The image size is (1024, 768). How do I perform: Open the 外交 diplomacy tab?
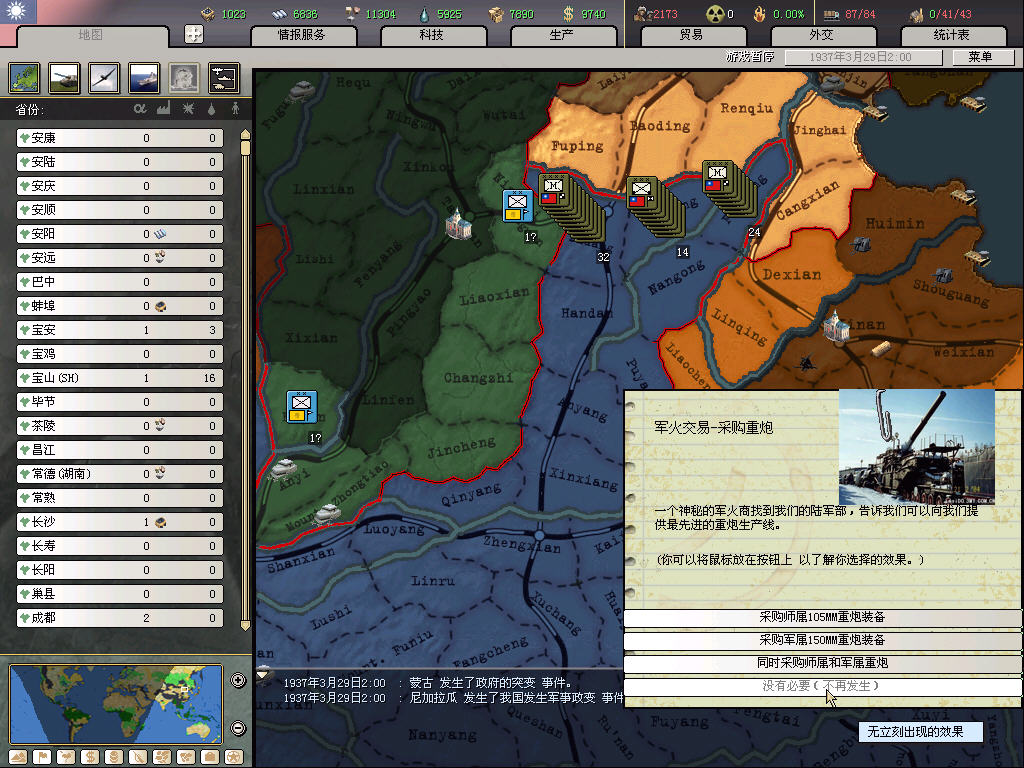[x=820, y=35]
